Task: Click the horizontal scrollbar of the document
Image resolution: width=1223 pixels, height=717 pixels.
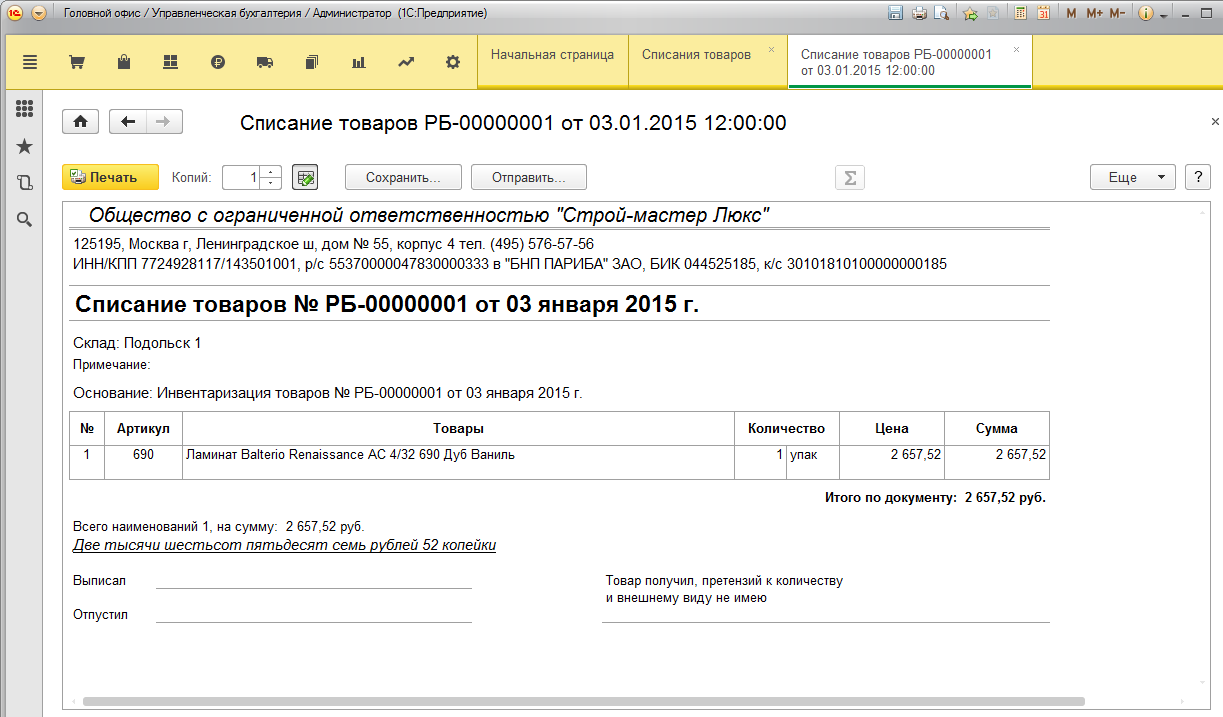Action: (583, 702)
